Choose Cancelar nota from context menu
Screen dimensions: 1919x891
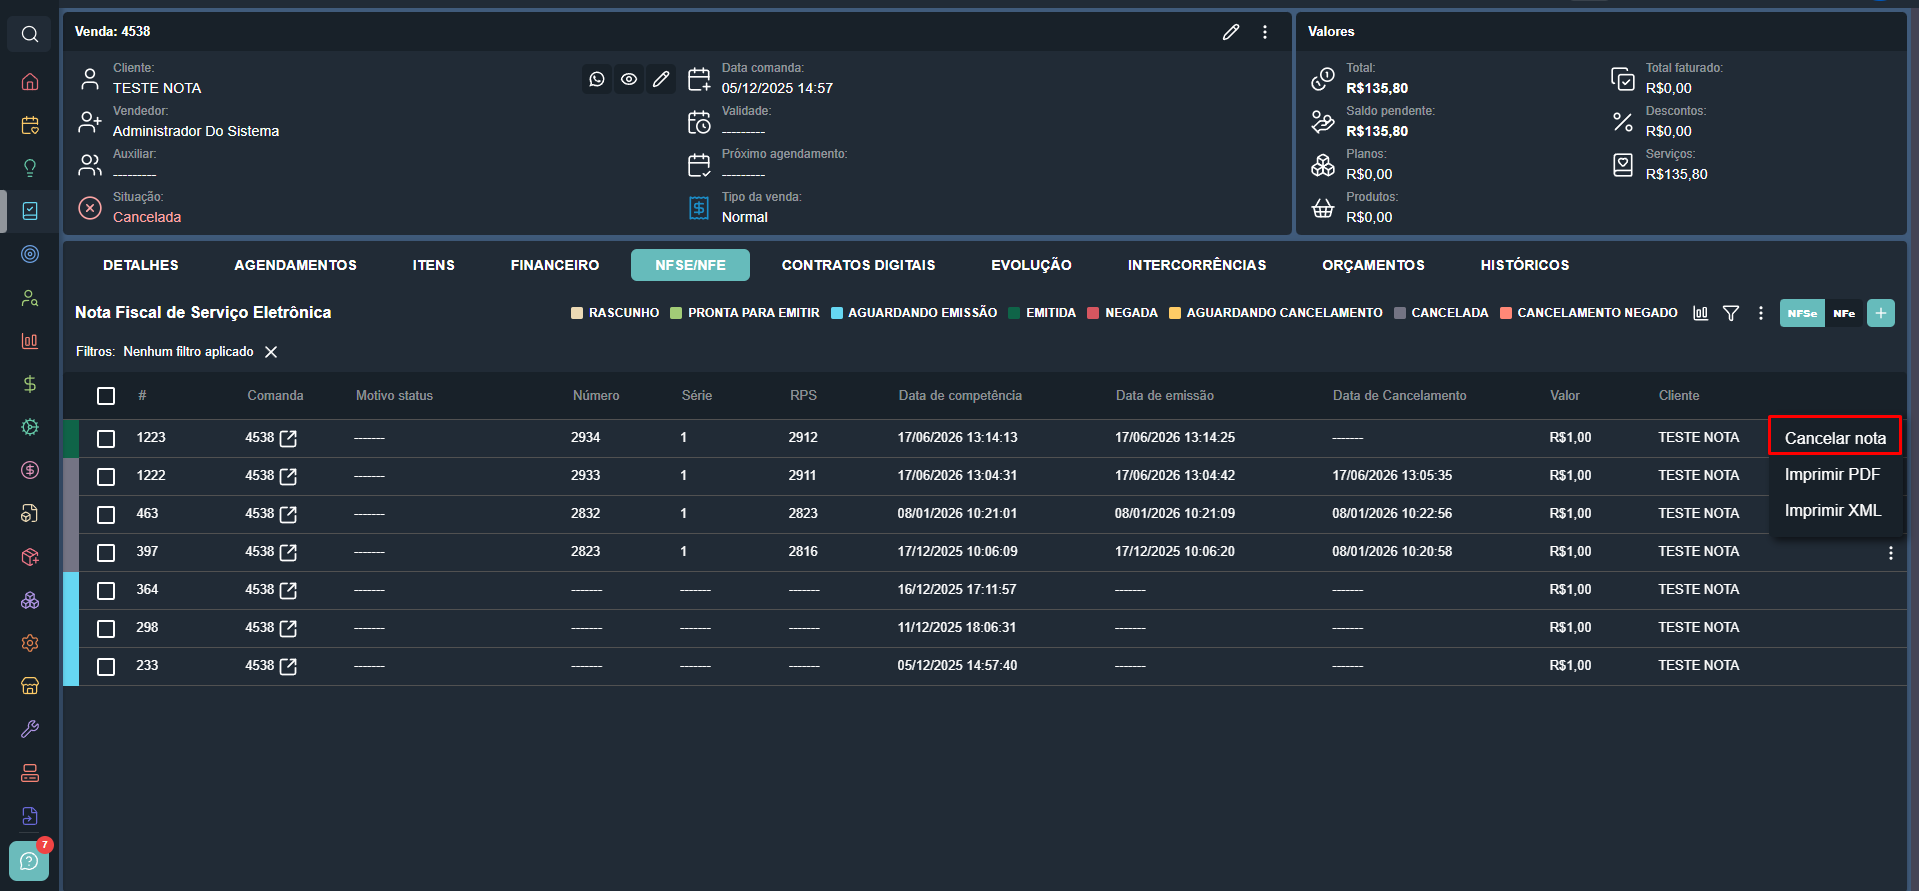coord(1835,438)
